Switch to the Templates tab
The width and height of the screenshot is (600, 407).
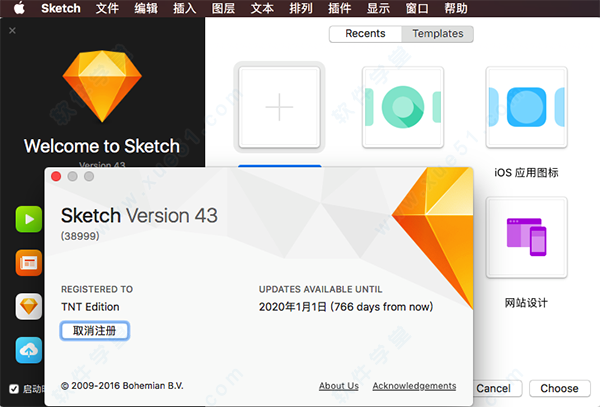[438, 34]
